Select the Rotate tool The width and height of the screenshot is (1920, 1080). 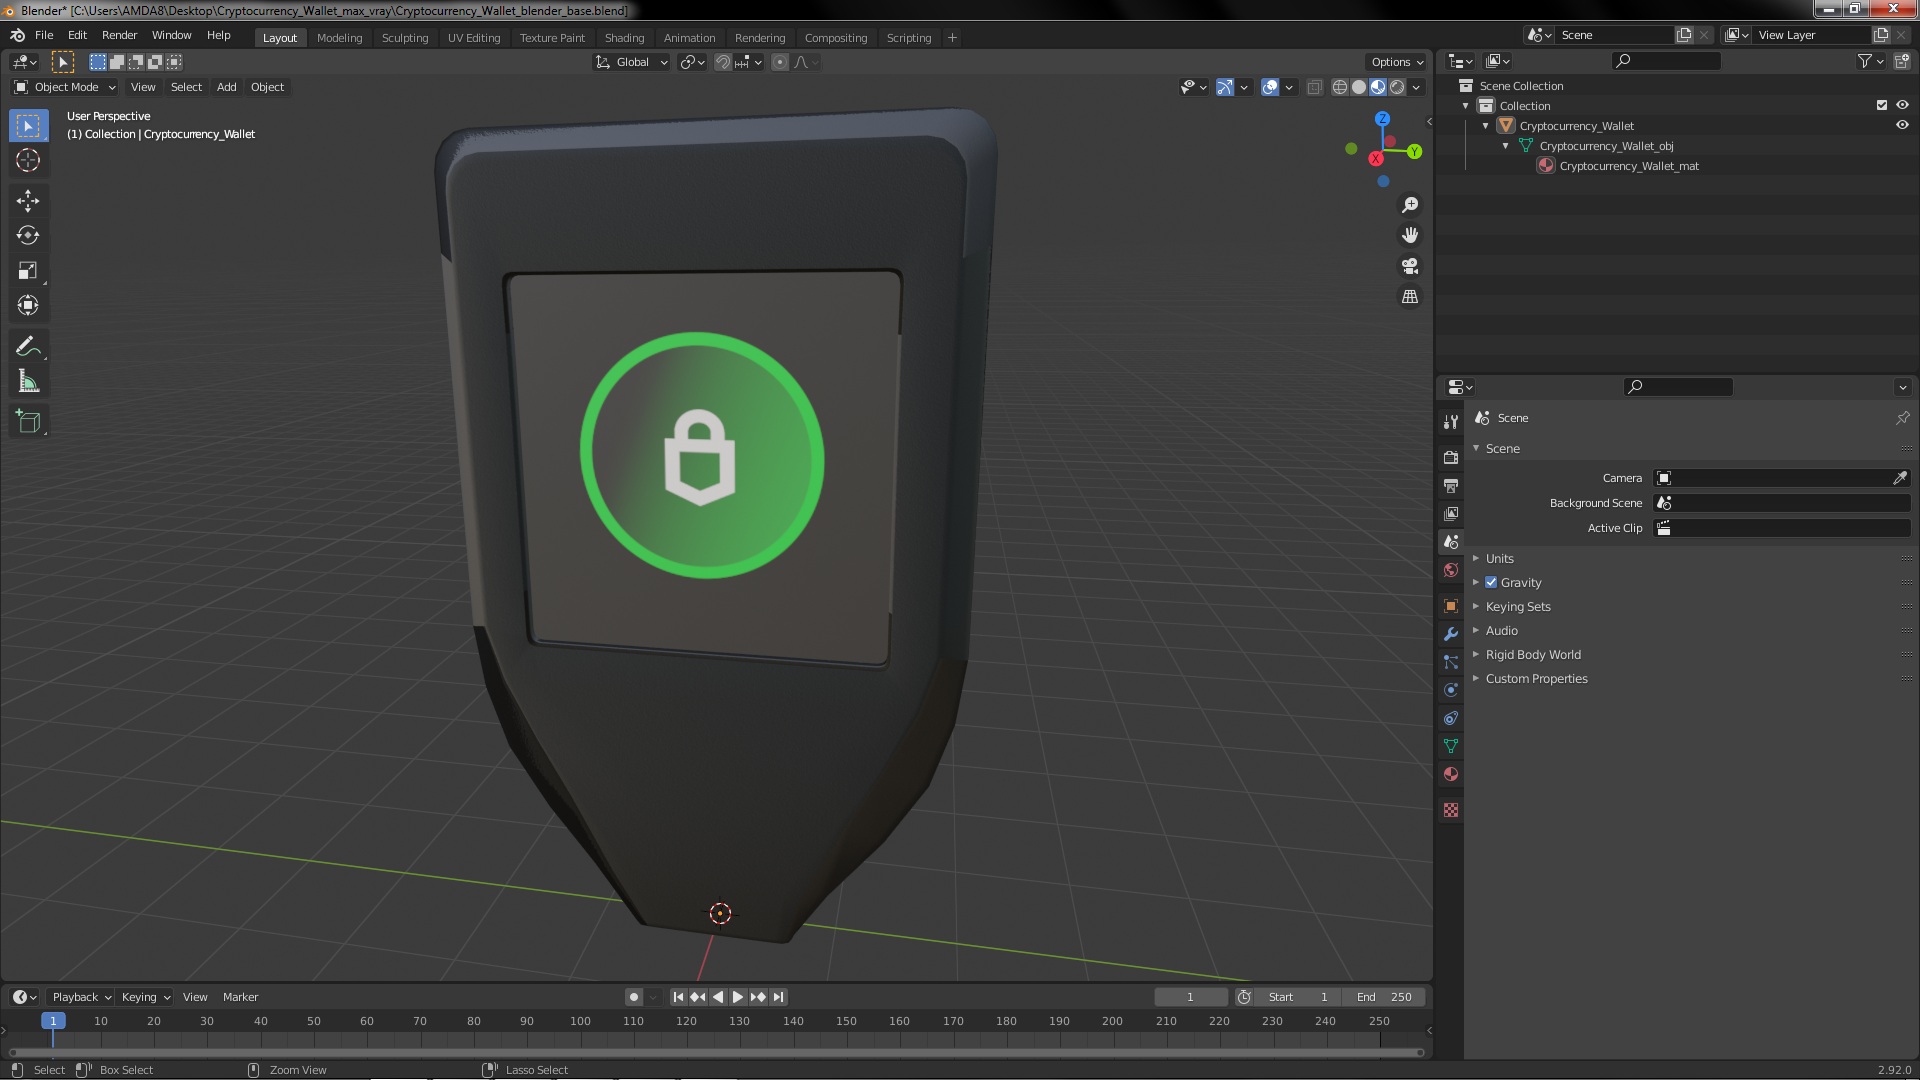[28, 236]
